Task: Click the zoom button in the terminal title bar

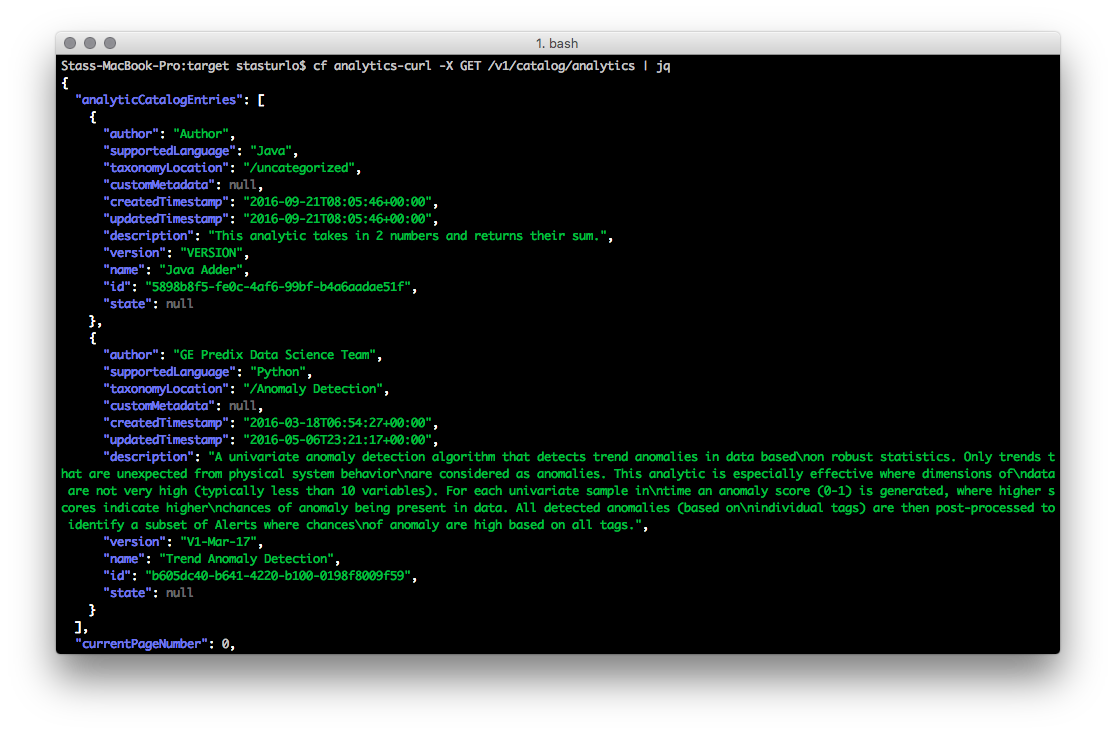Action: point(110,43)
